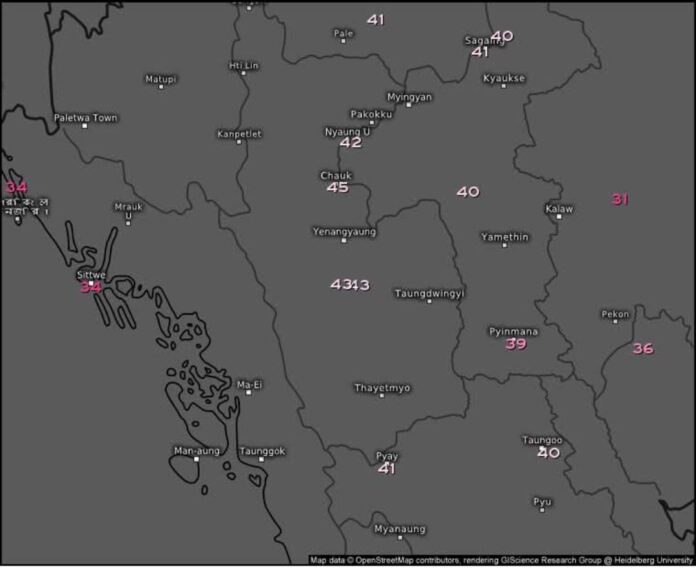Click the Thayetmyo city label
The image size is (696, 568).
pyautogui.click(x=382, y=388)
